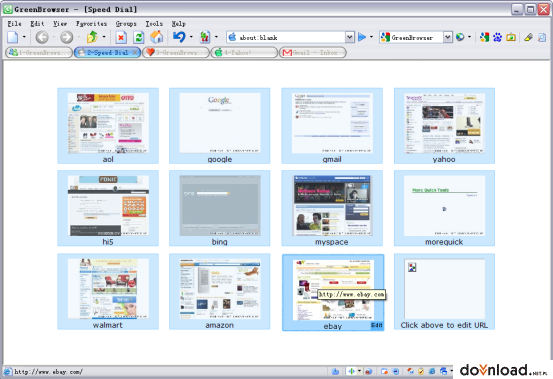This screenshot has width=553, height=379.
Task: Click the Forward navigation arrow
Action: coord(66,37)
